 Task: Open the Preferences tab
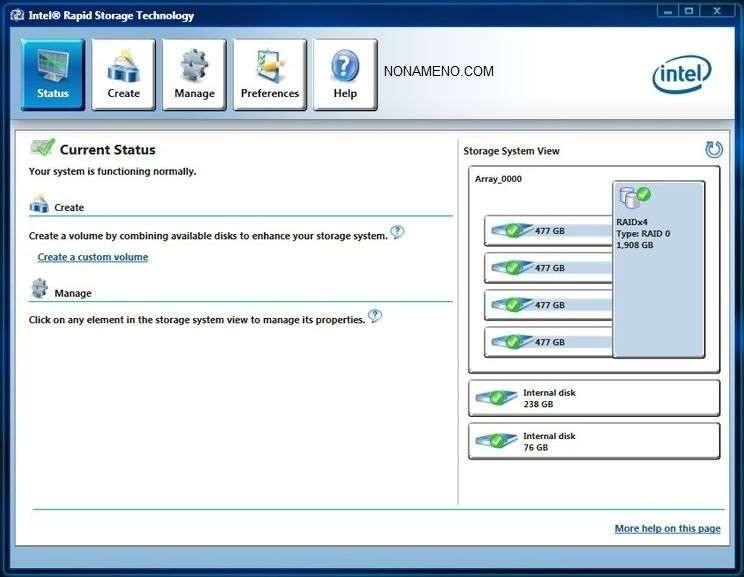[x=270, y=74]
